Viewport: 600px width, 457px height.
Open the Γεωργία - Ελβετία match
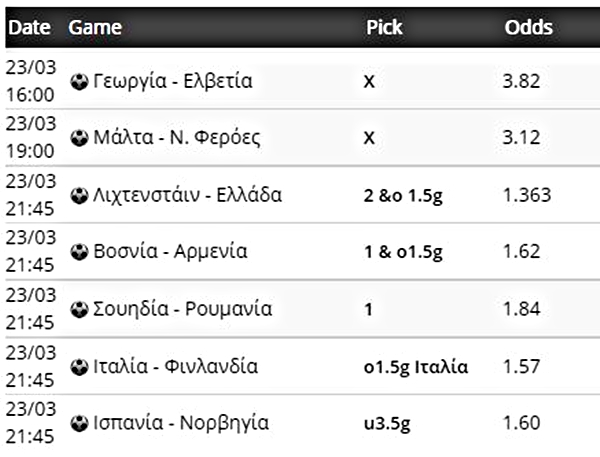click(x=171, y=82)
